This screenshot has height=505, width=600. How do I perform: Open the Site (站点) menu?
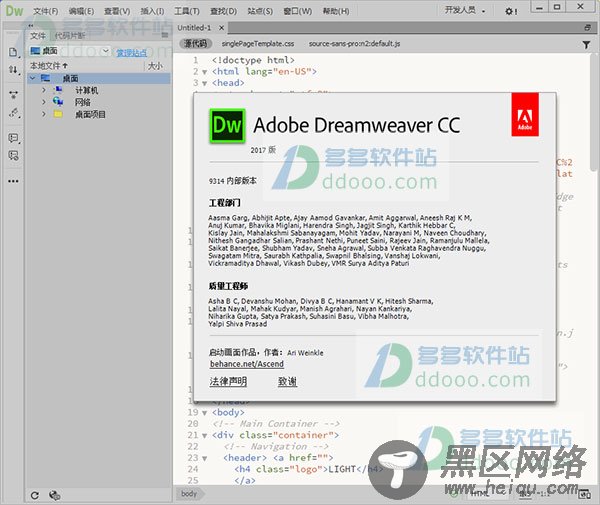pyautogui.click(x=260, y=11)
